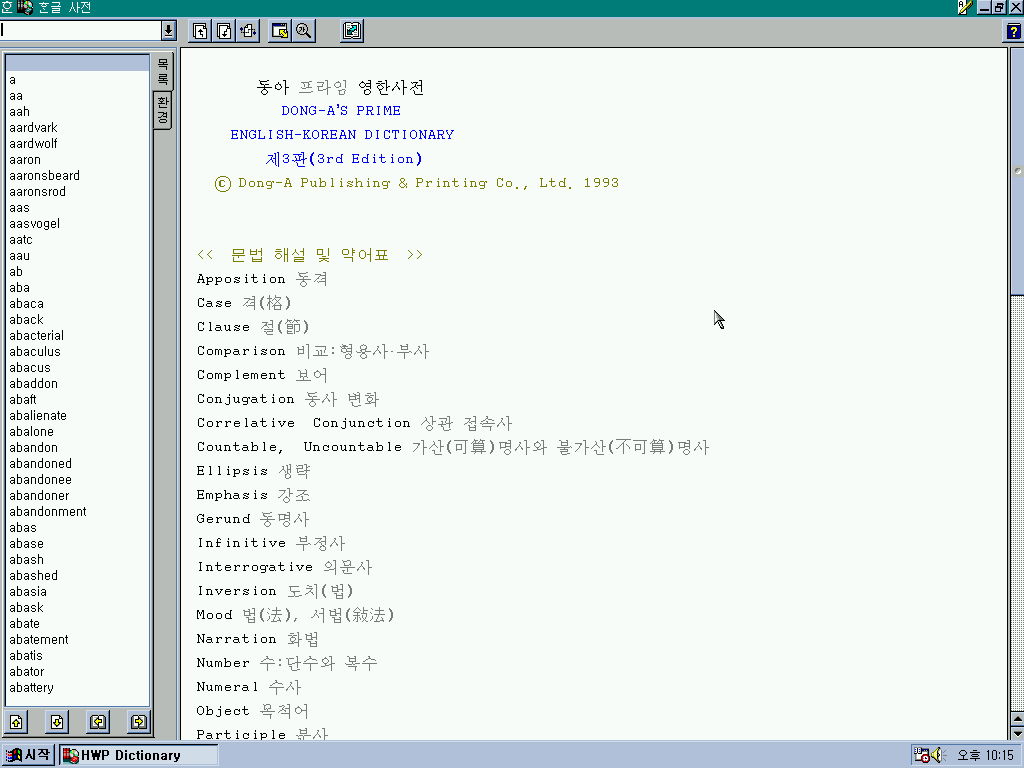This screenshot has height=768, width=1024.
Task: Click the 'Infinitive 부정사' grammar entry
Action: click(271, 543)
